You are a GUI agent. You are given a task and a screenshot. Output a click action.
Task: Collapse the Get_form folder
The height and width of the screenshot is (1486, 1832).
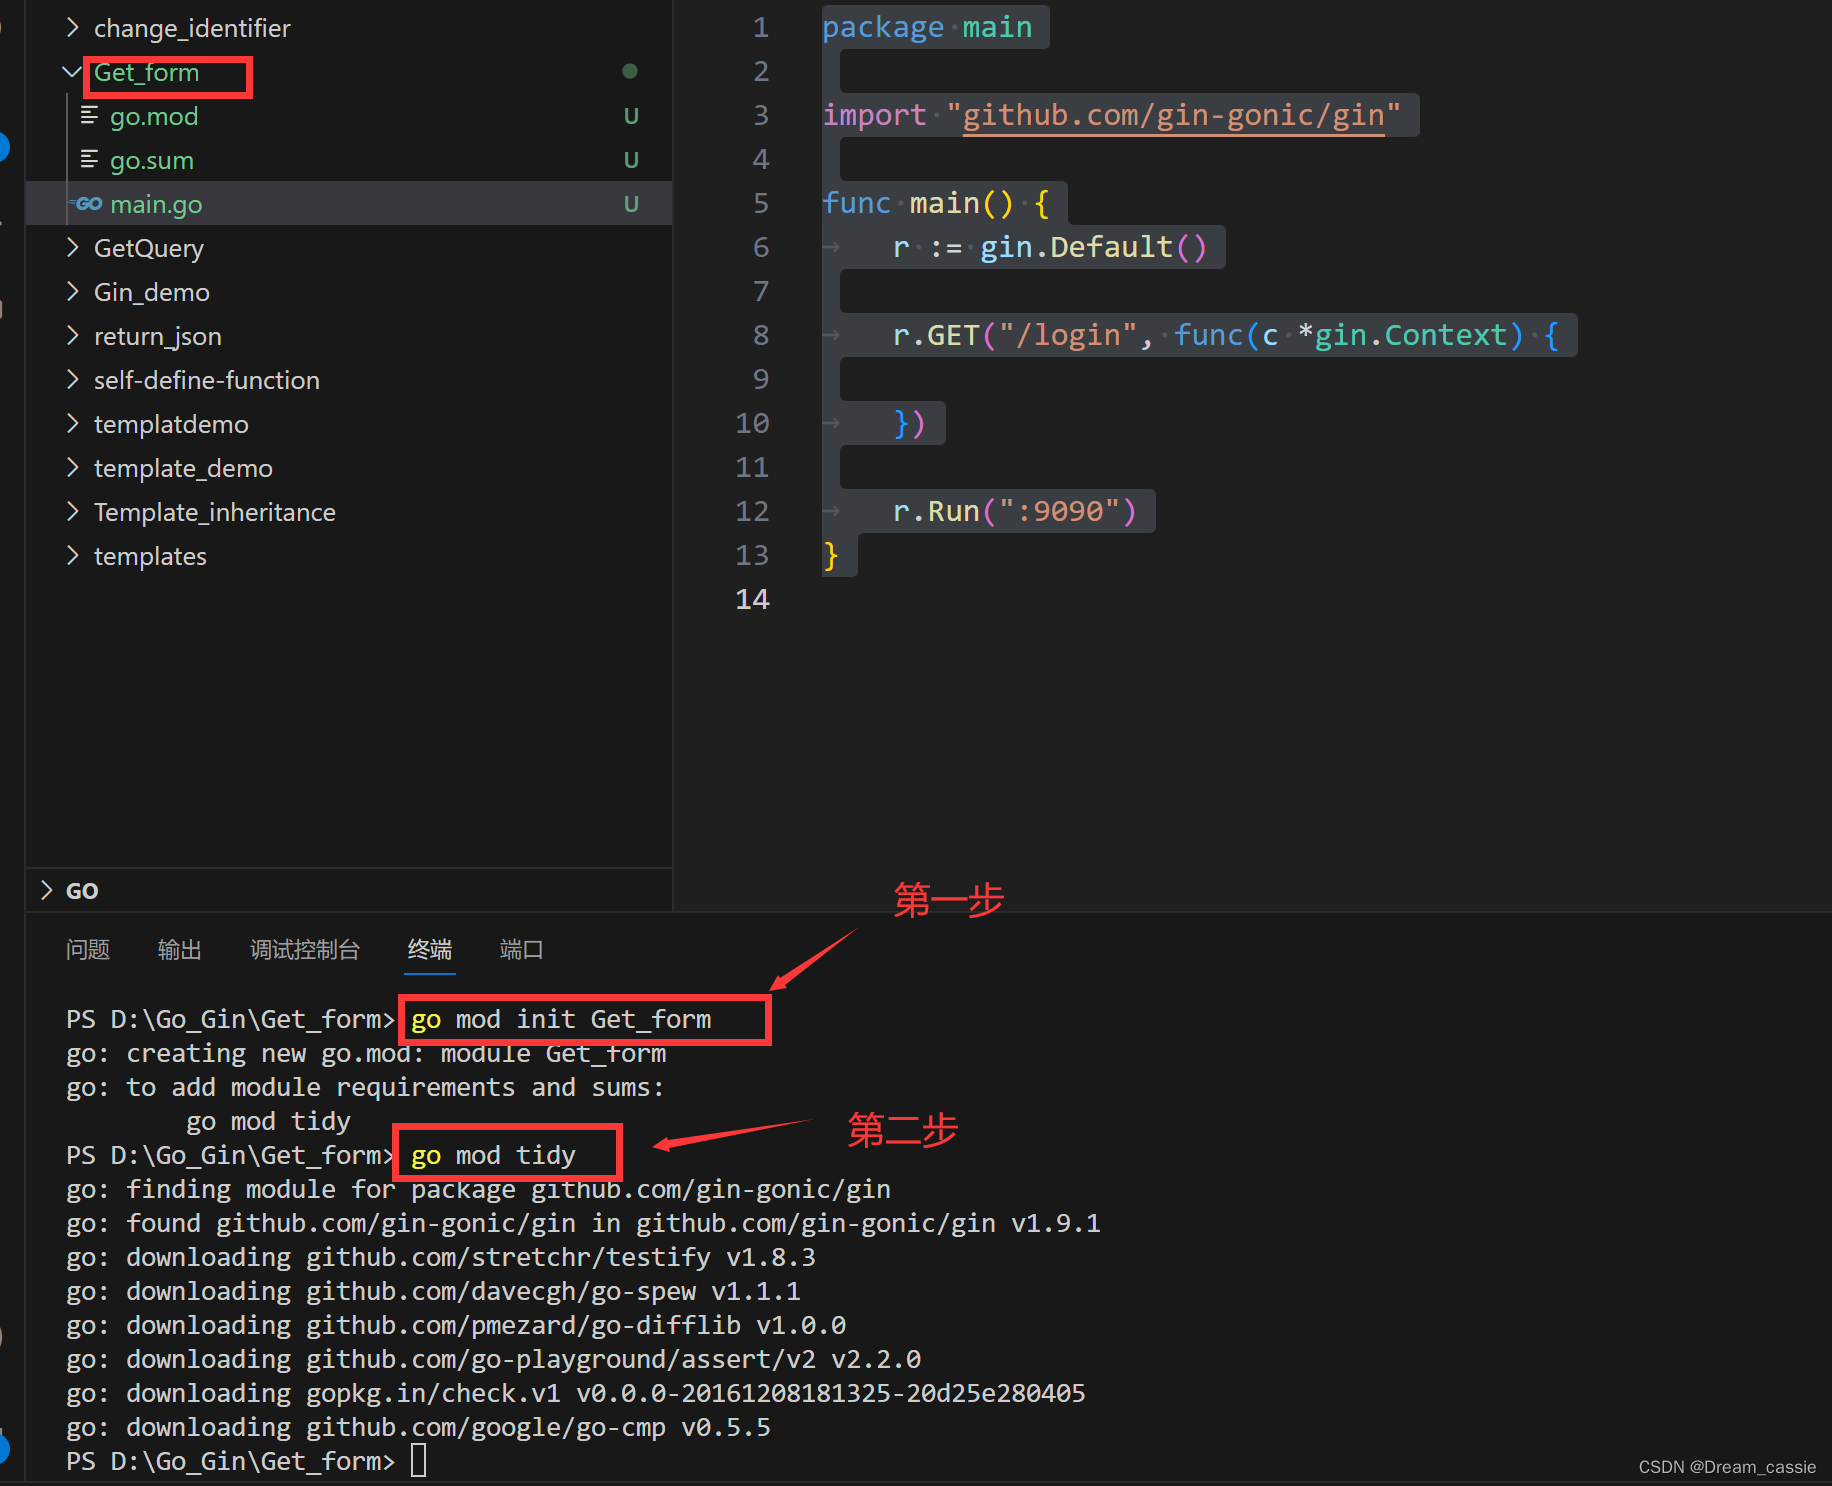coord(71,71)
